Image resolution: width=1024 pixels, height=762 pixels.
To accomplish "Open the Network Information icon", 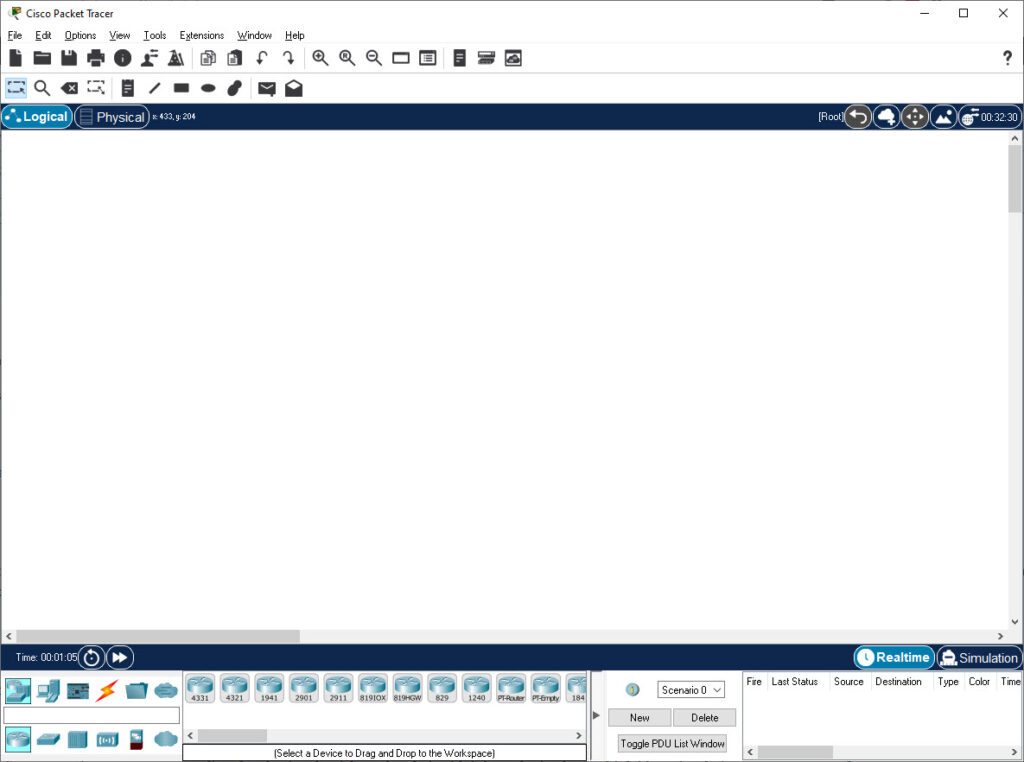I will [x=122, y=58].
